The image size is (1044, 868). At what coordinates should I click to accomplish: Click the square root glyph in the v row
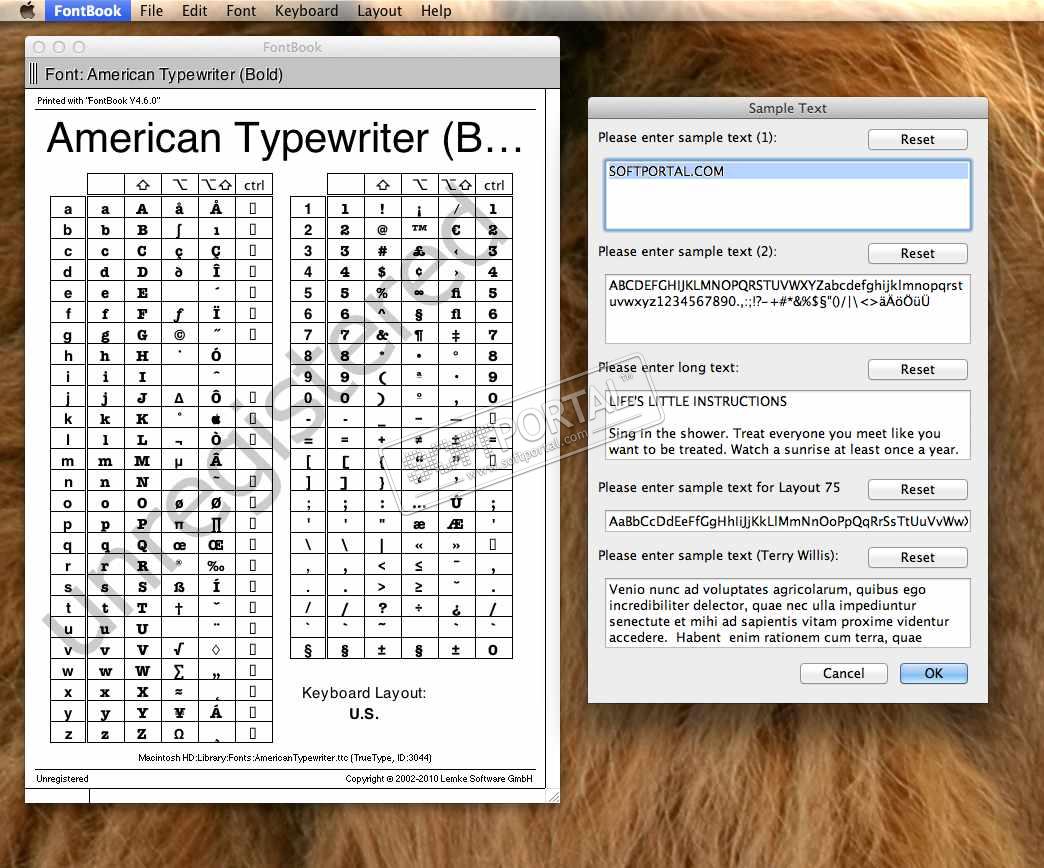coord(179,649)
